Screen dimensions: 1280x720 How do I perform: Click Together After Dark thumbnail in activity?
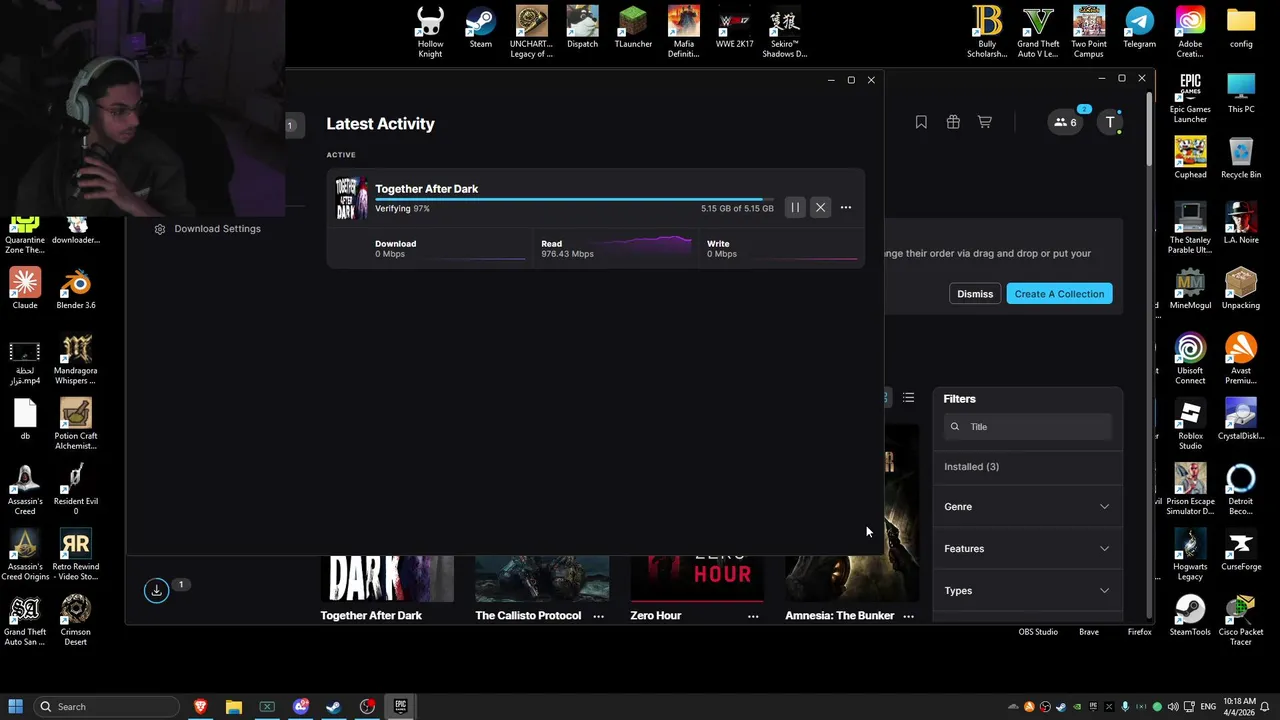351,199
